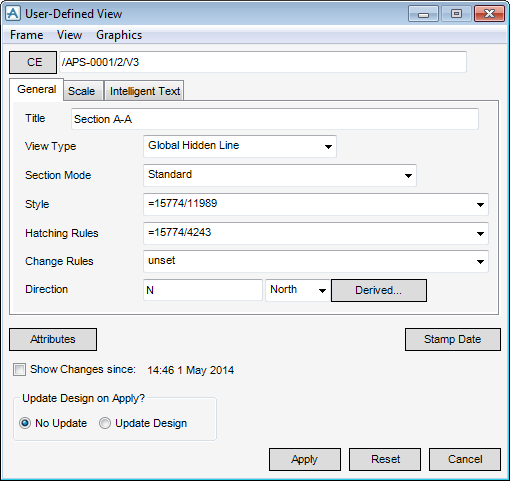Expand the Hatching Rules dropdown

point(316,233)
